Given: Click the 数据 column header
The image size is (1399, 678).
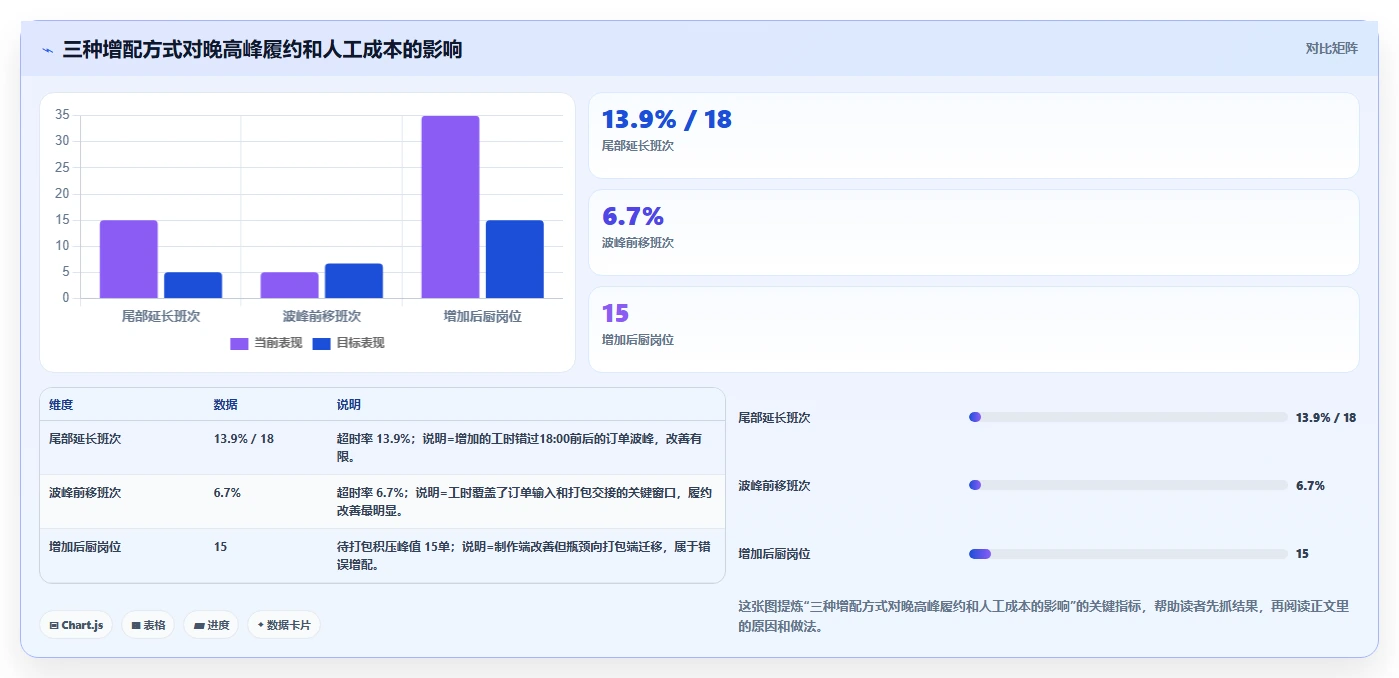Looking at the screenshot, I should 226,405.
